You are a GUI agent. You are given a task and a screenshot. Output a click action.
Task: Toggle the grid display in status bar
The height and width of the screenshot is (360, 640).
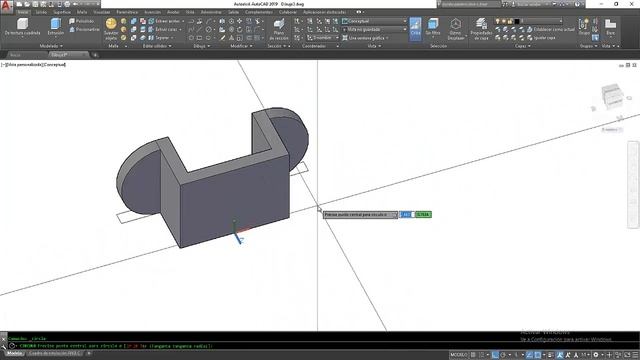[x=473, y=355]
